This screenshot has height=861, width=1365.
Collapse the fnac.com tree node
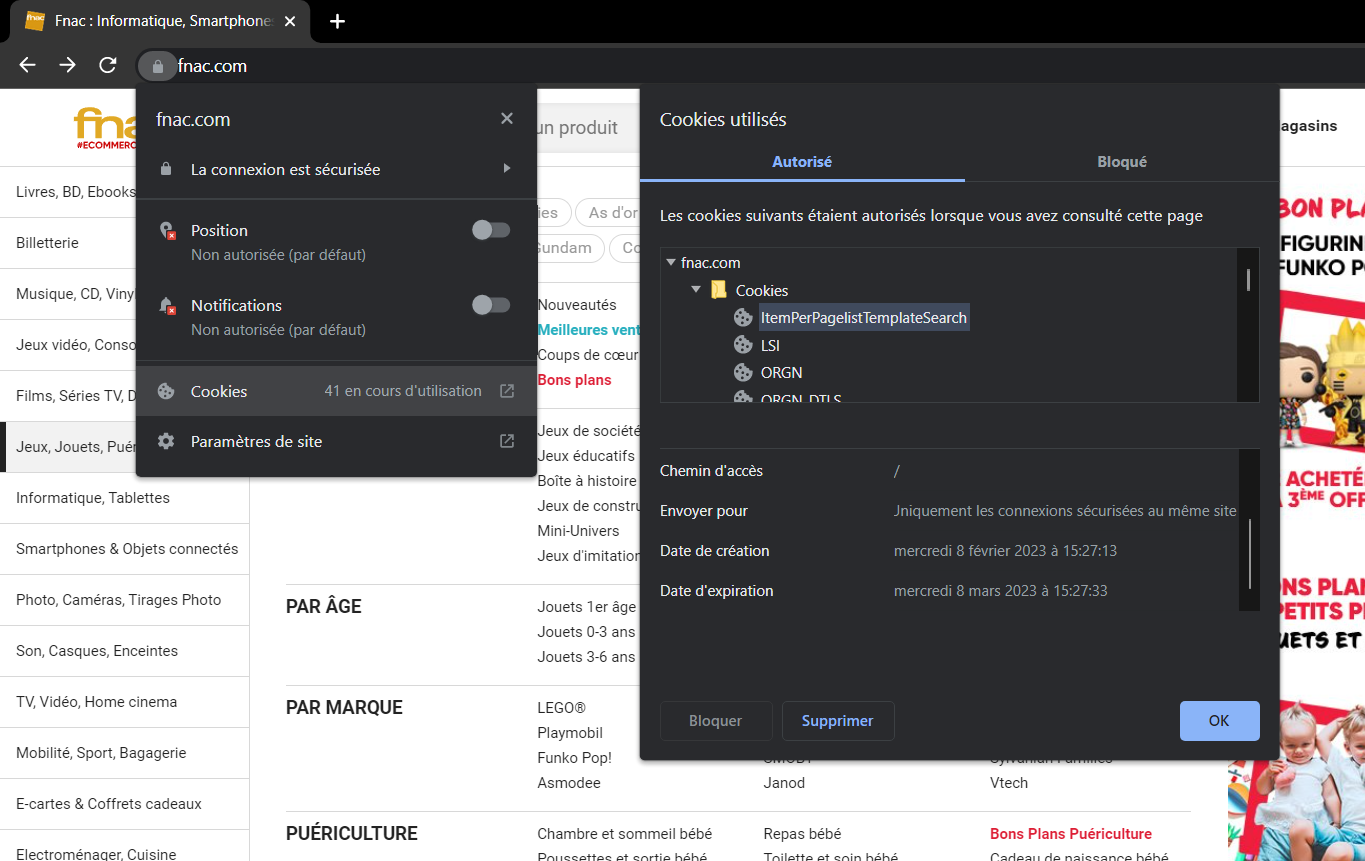coord(671,263)
